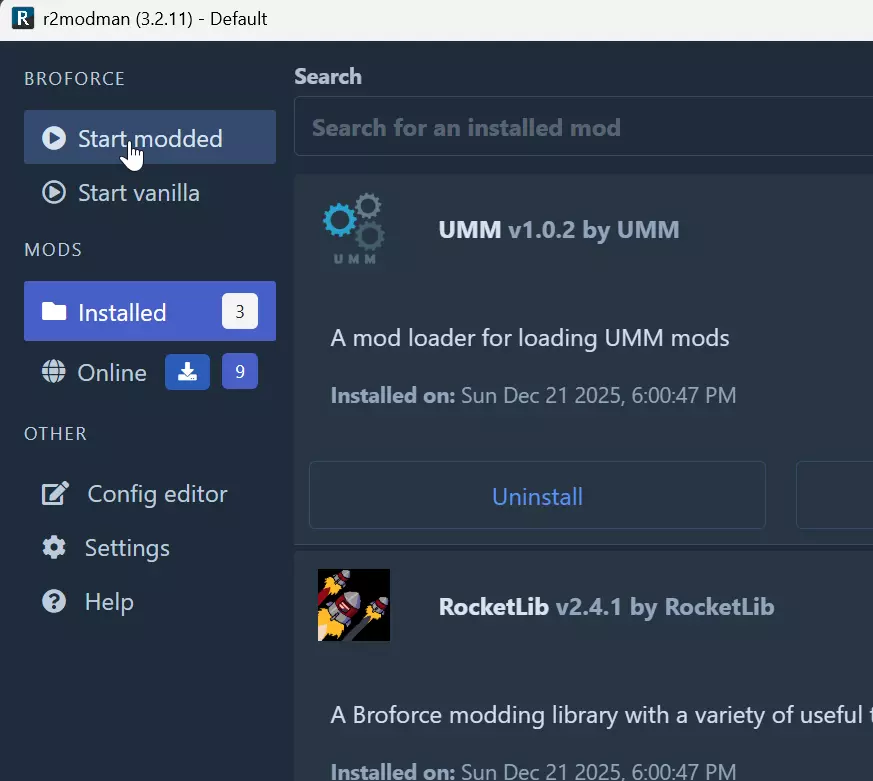873x781 pixels.
Task: Focus the installed mod search field
Action: pos(583,127)
